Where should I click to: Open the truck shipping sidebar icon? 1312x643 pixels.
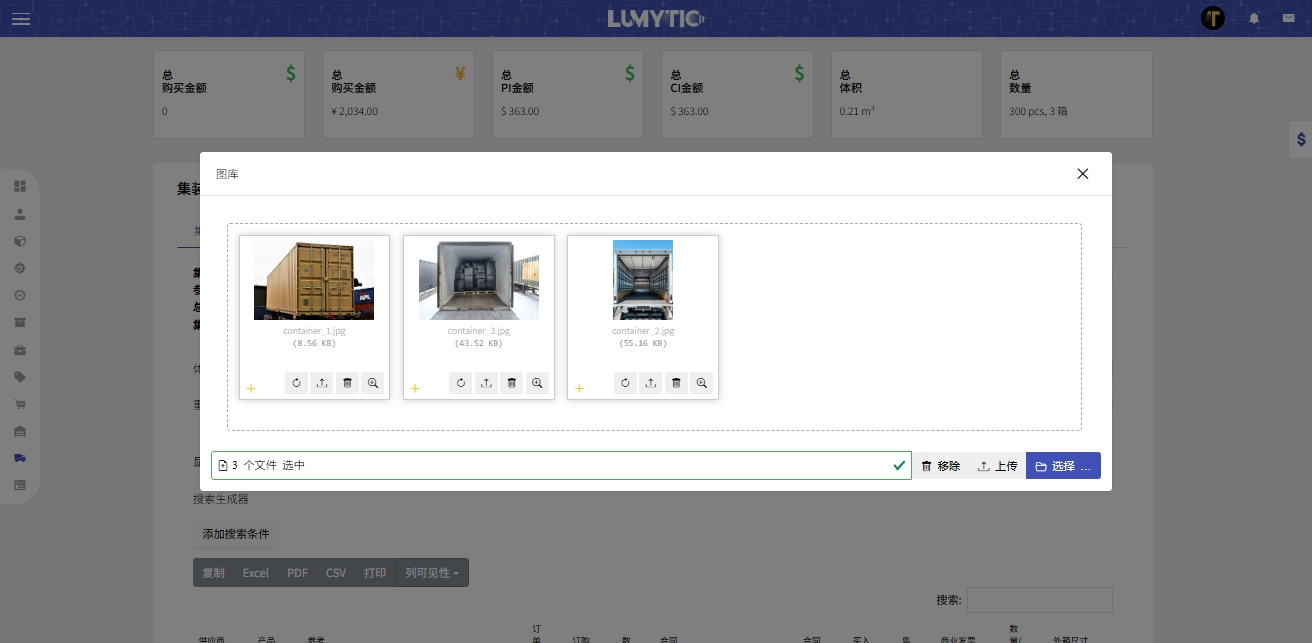20,458
